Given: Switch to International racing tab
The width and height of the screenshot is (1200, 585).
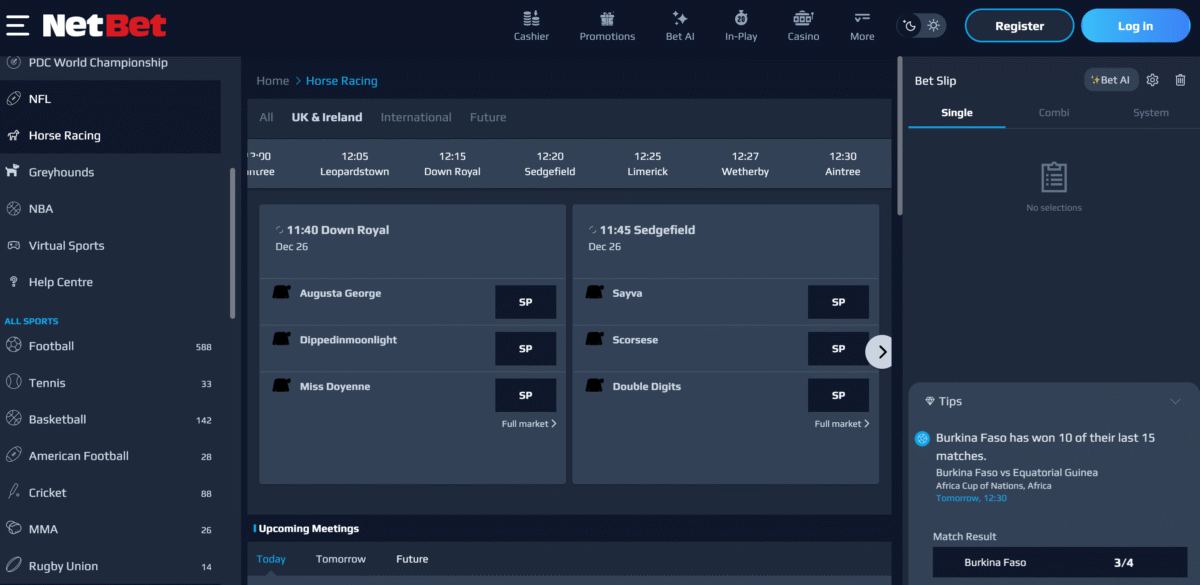Looking at the screenshot, I should point(416,117).
